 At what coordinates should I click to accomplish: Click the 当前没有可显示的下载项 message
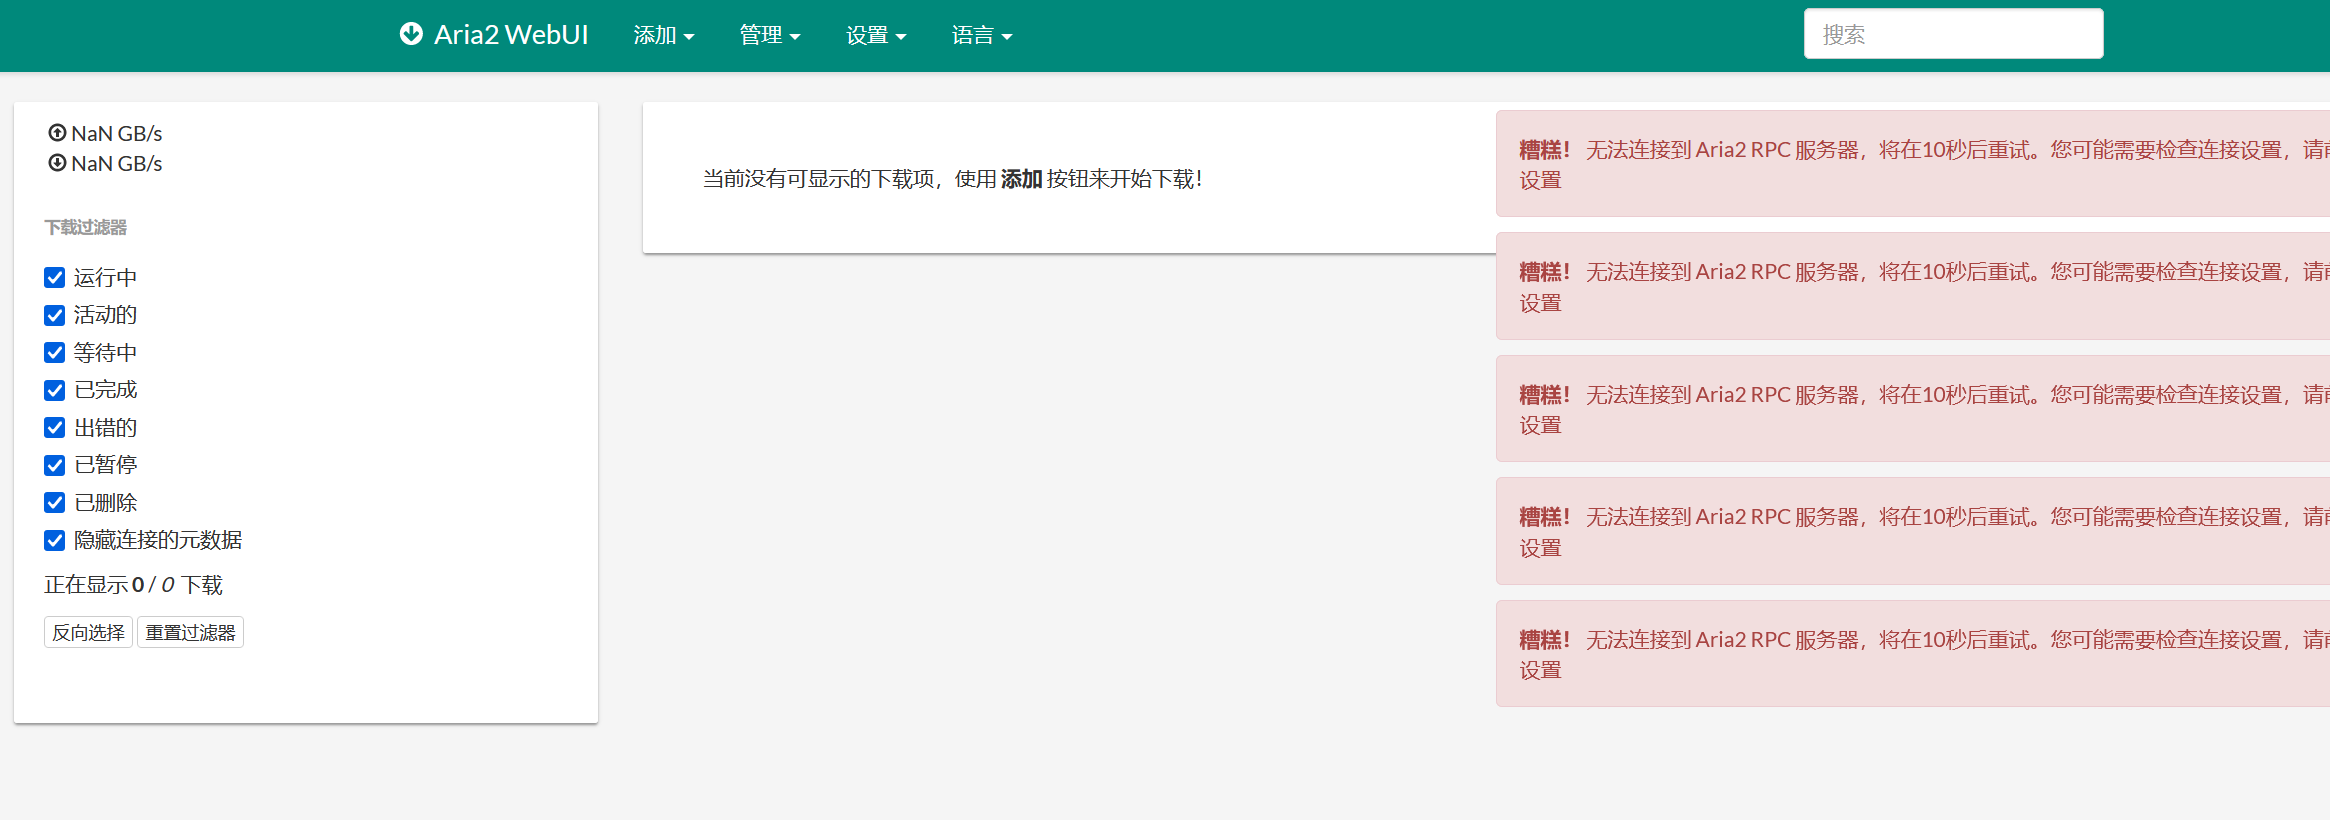952,179
